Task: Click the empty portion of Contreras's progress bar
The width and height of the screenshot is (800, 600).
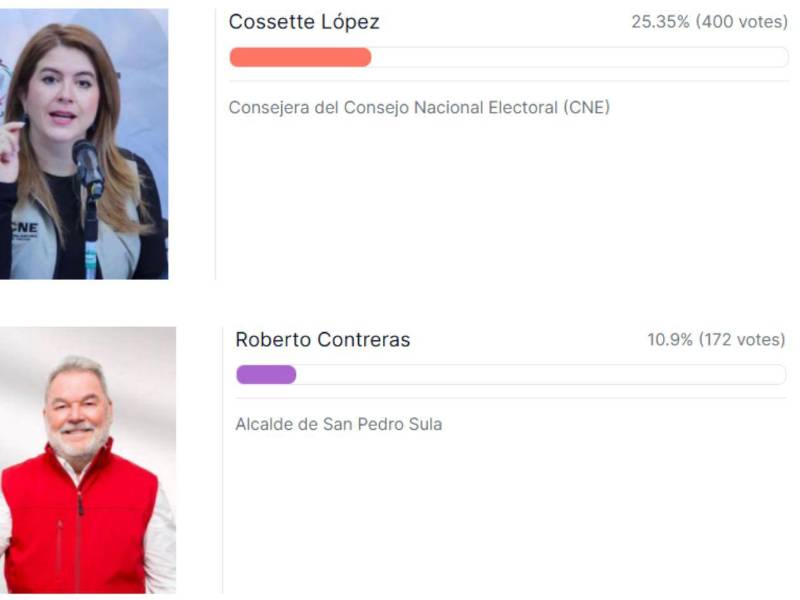Action: point(540,375)
